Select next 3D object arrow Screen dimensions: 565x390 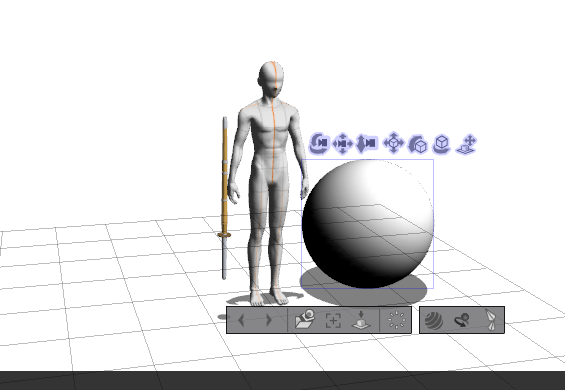[x=268, y=320]
